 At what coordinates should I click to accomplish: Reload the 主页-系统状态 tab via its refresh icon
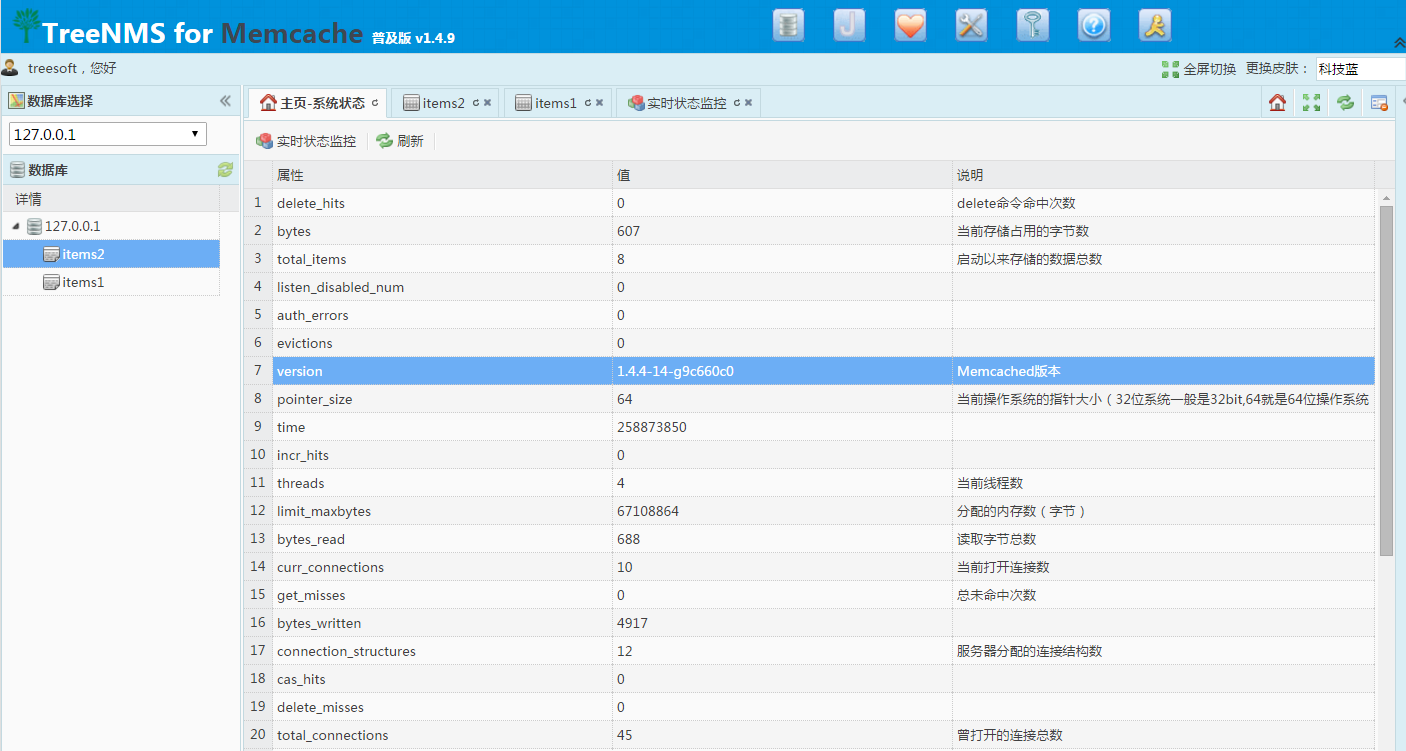375,103
